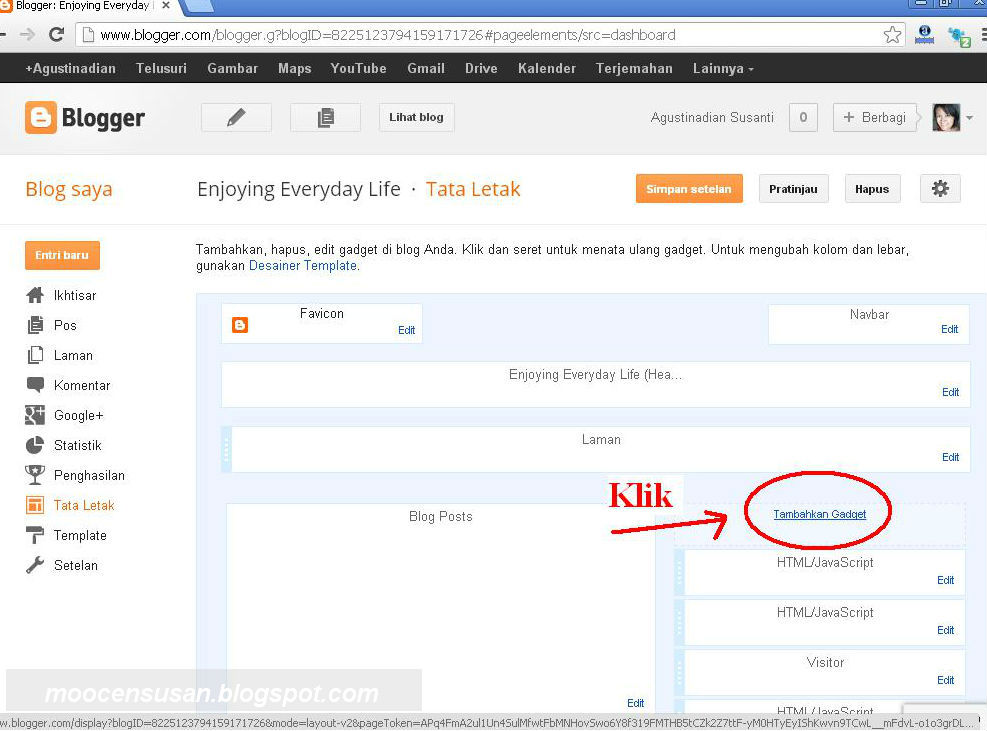This screenshot has height=731, width=987.
Task: Open the posts list document icon
Action: (325, 117)
